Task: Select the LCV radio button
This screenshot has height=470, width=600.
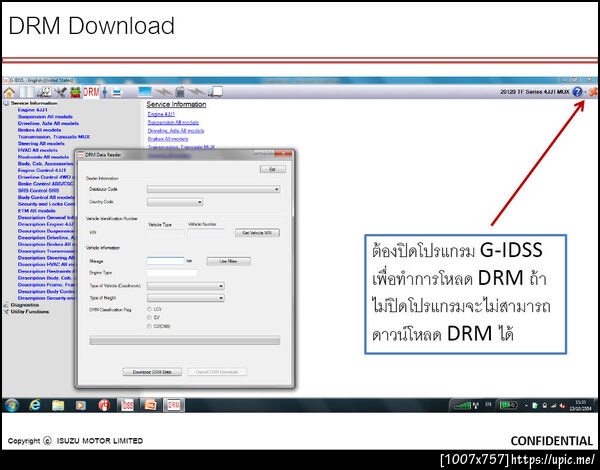Action: click(x=149, y=309)
